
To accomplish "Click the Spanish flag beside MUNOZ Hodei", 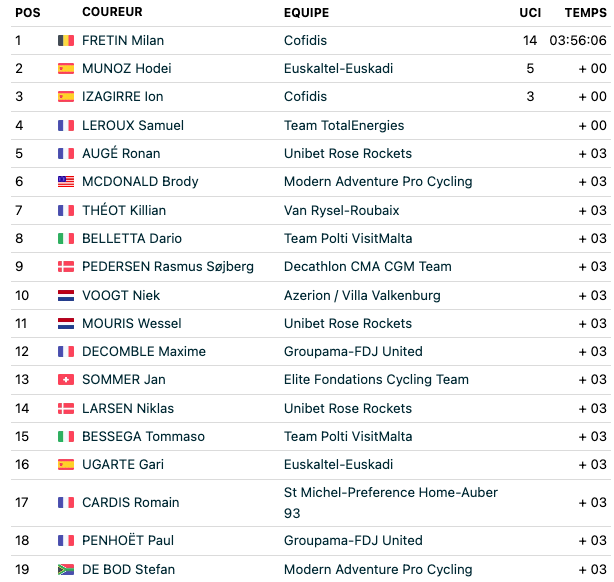I will click(x=66, y=69).
